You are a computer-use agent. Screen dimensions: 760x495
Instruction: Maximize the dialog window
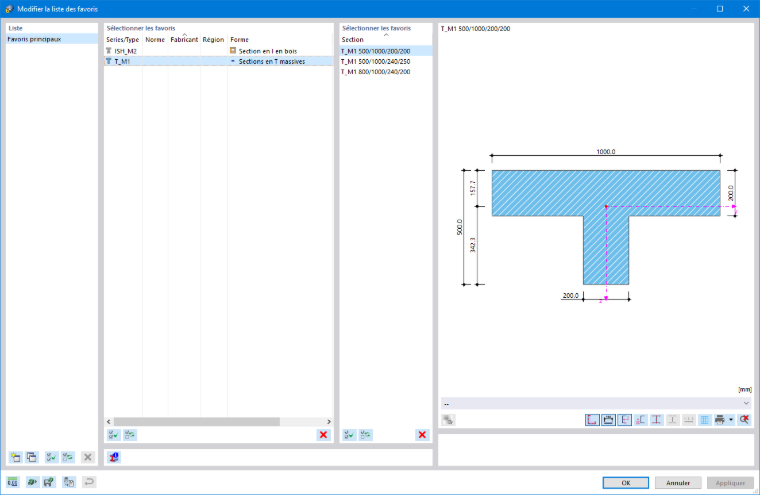coord(720,9)
